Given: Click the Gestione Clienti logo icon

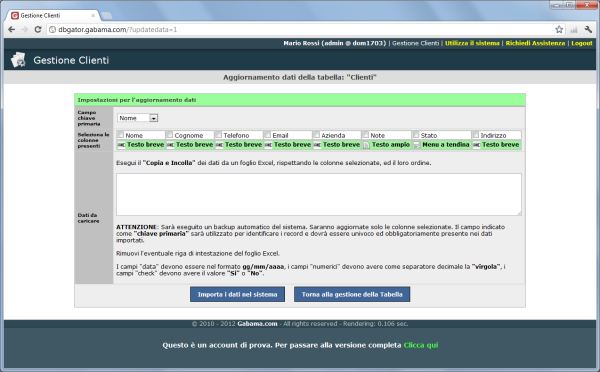Looking at the screenshot, I should point(18,60).
